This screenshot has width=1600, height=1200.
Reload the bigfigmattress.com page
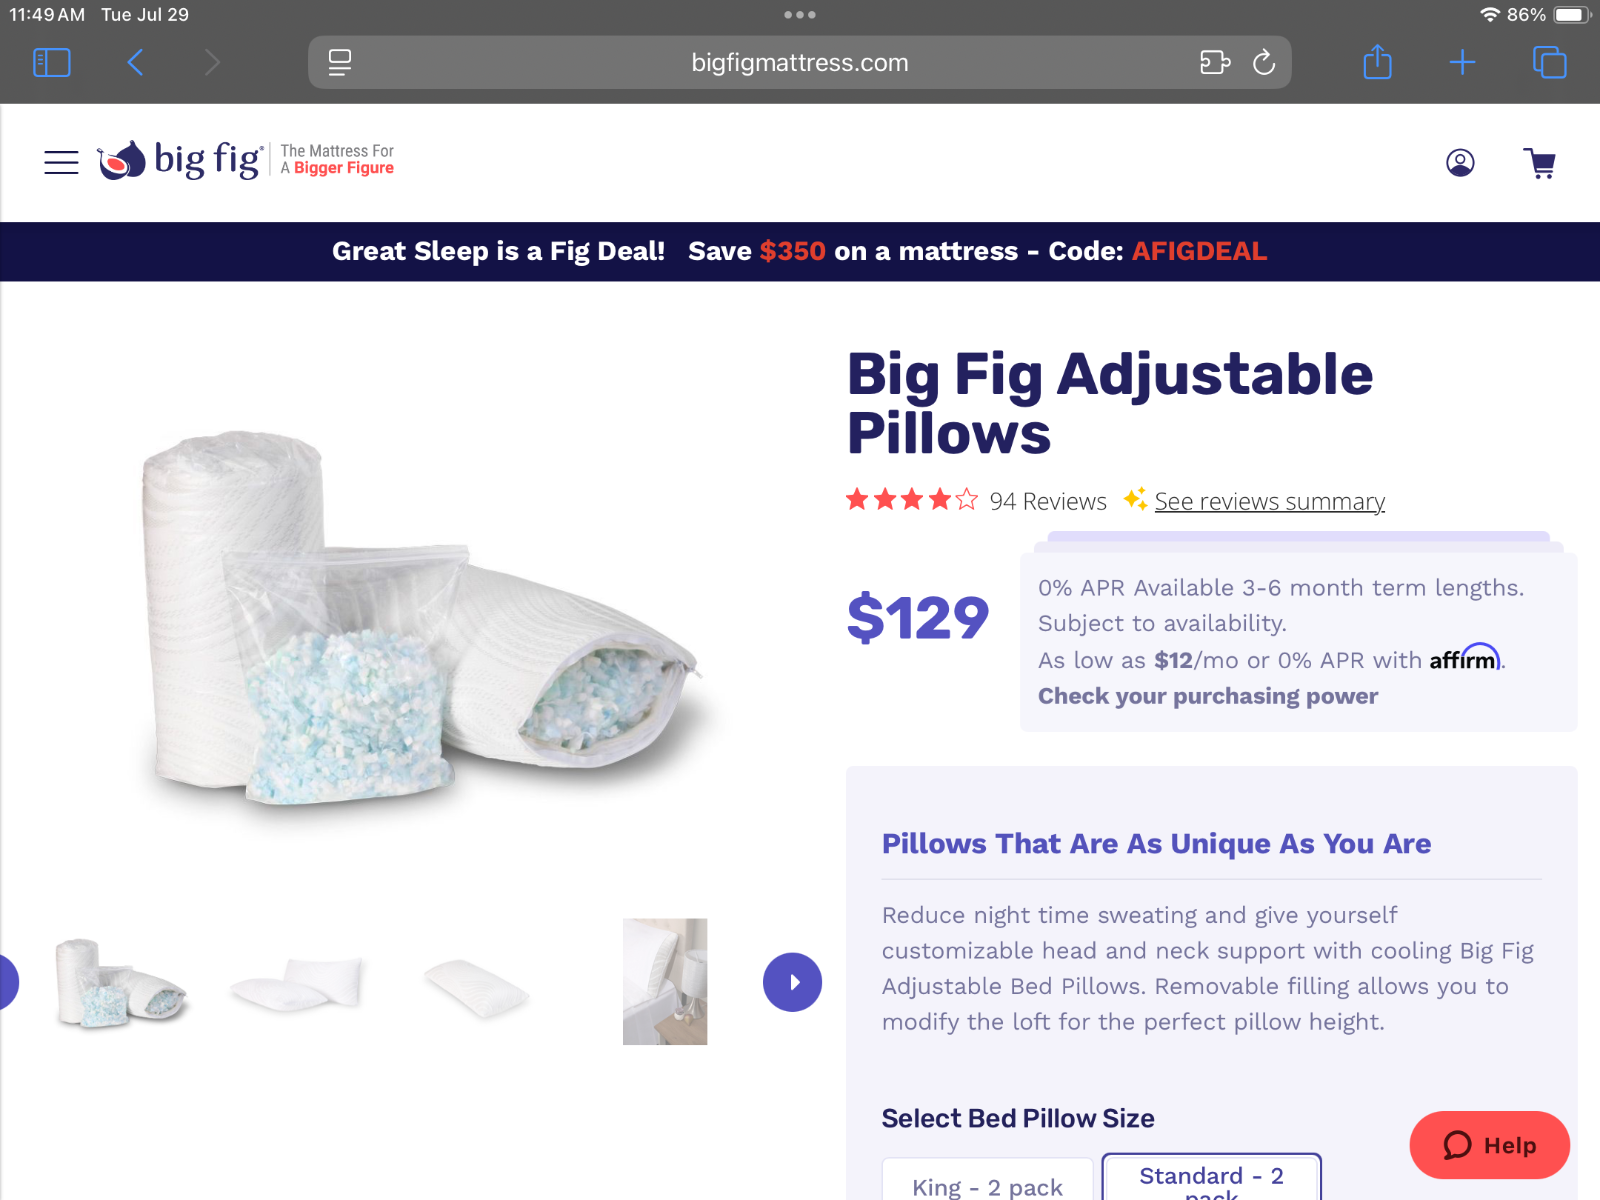1264,63
